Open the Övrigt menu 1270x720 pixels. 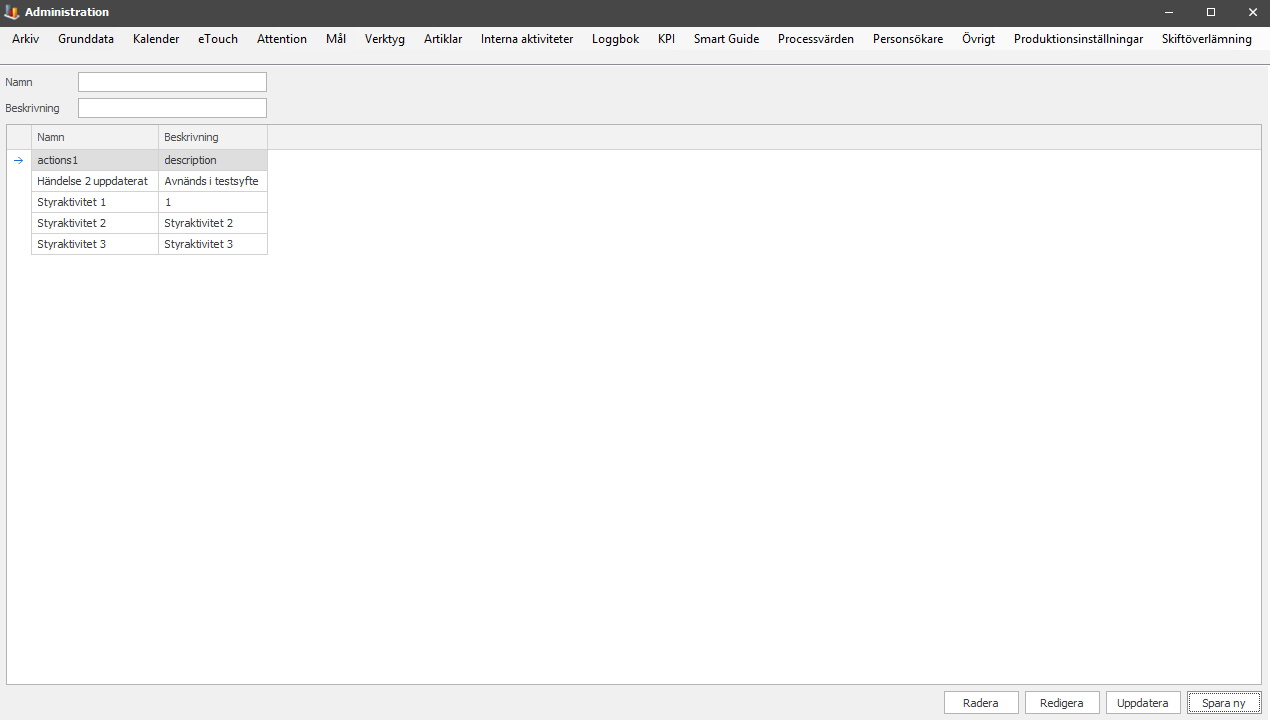pos(978,39)
